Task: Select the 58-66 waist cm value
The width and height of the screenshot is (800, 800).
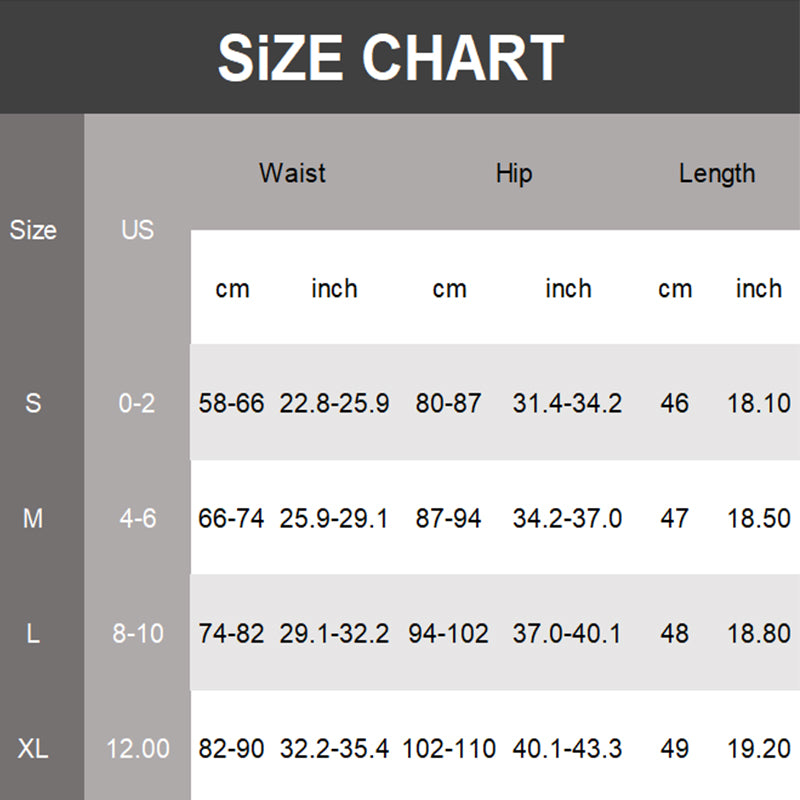Action: pos(231,404)
